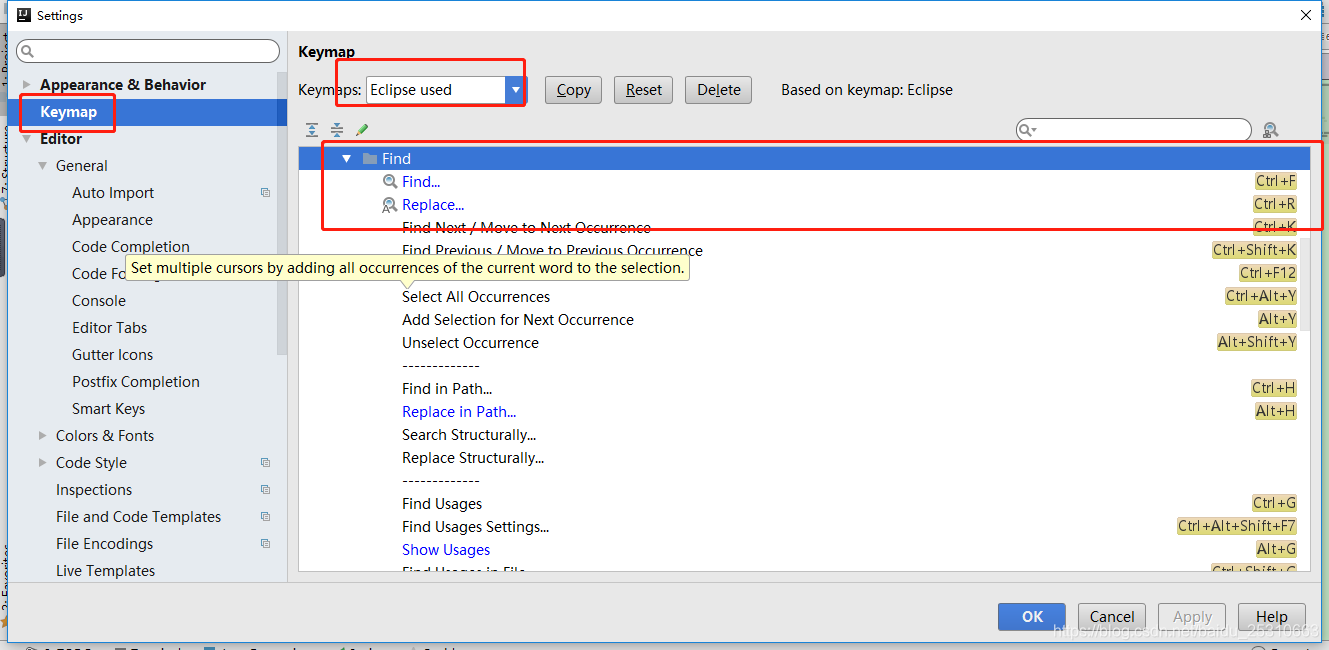Select Find in Path... action

point(447,389)
